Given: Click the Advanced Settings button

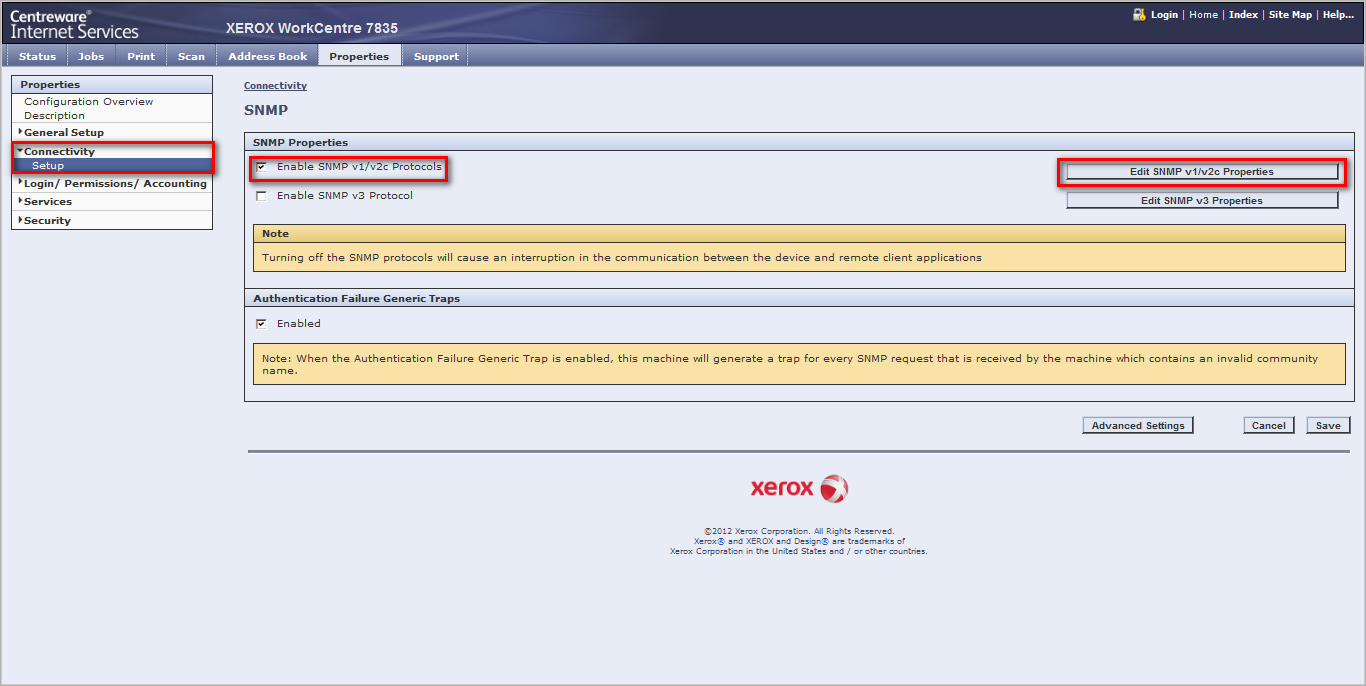Looking at the screenshot, I should [x=1137, y=425].
